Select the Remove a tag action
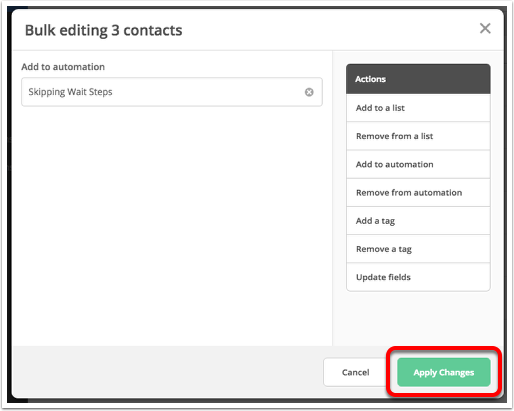 tap(418, 249)
